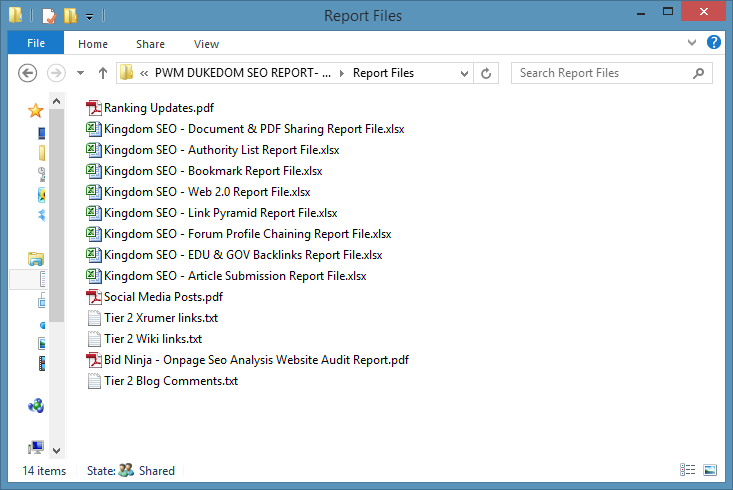
Task: Open the Videos library filmstrip icon
Action: [42, 363]
